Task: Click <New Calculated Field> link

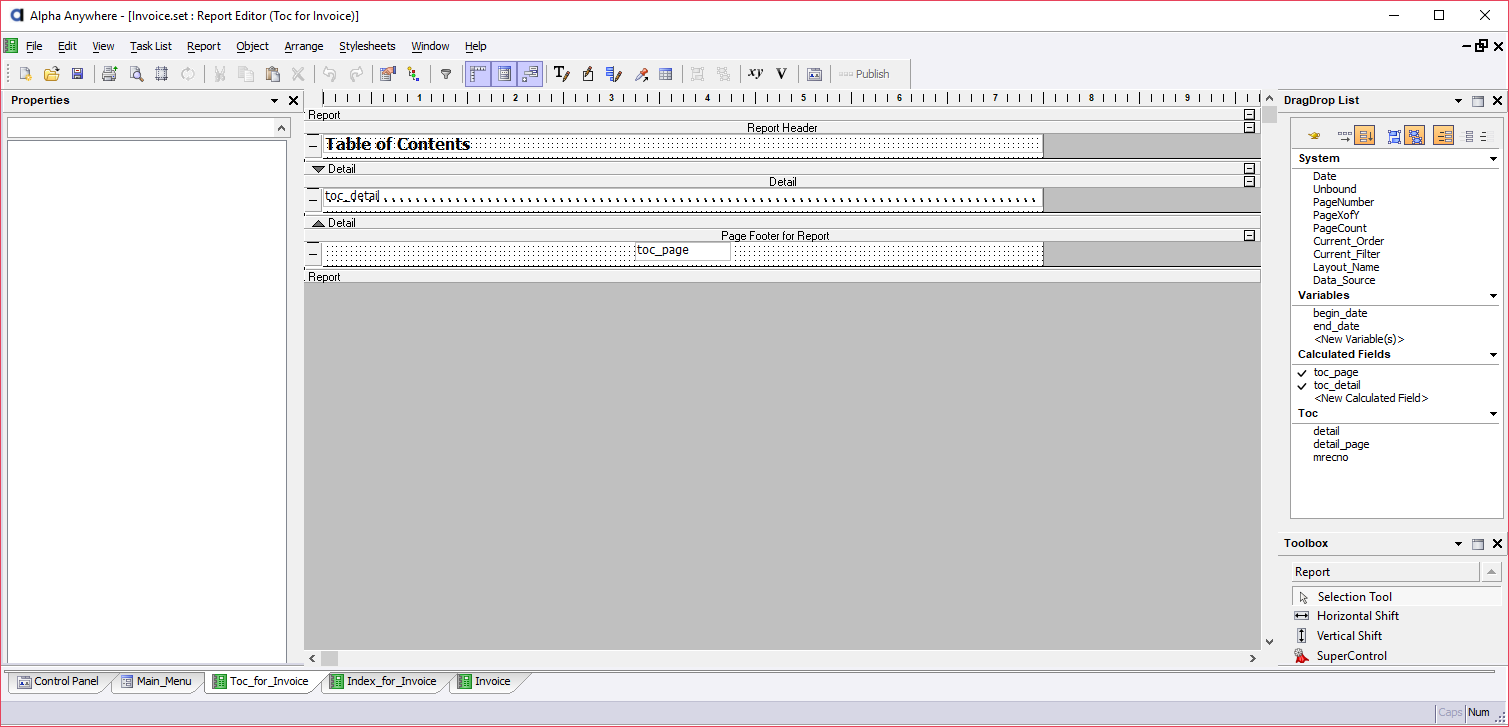Action: point(1371,398)
